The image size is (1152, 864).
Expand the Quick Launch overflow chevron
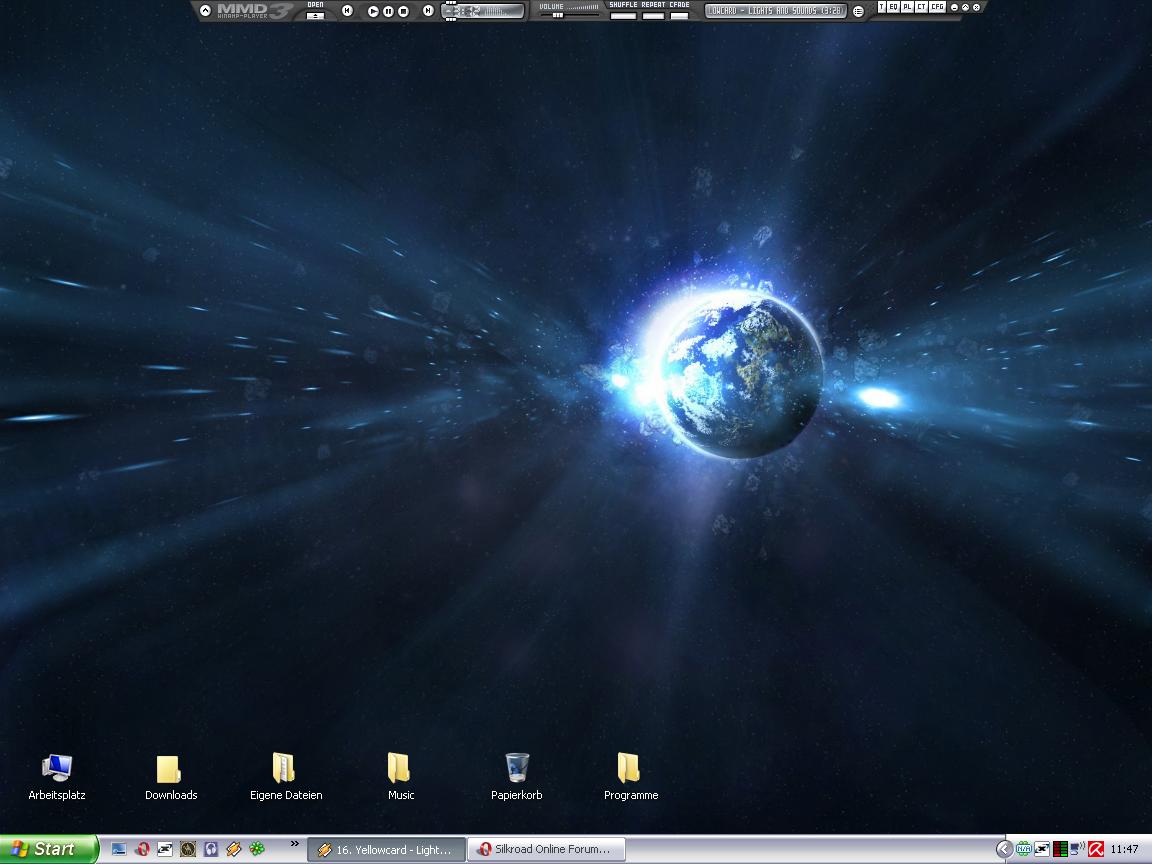click(x=294, y=844)
